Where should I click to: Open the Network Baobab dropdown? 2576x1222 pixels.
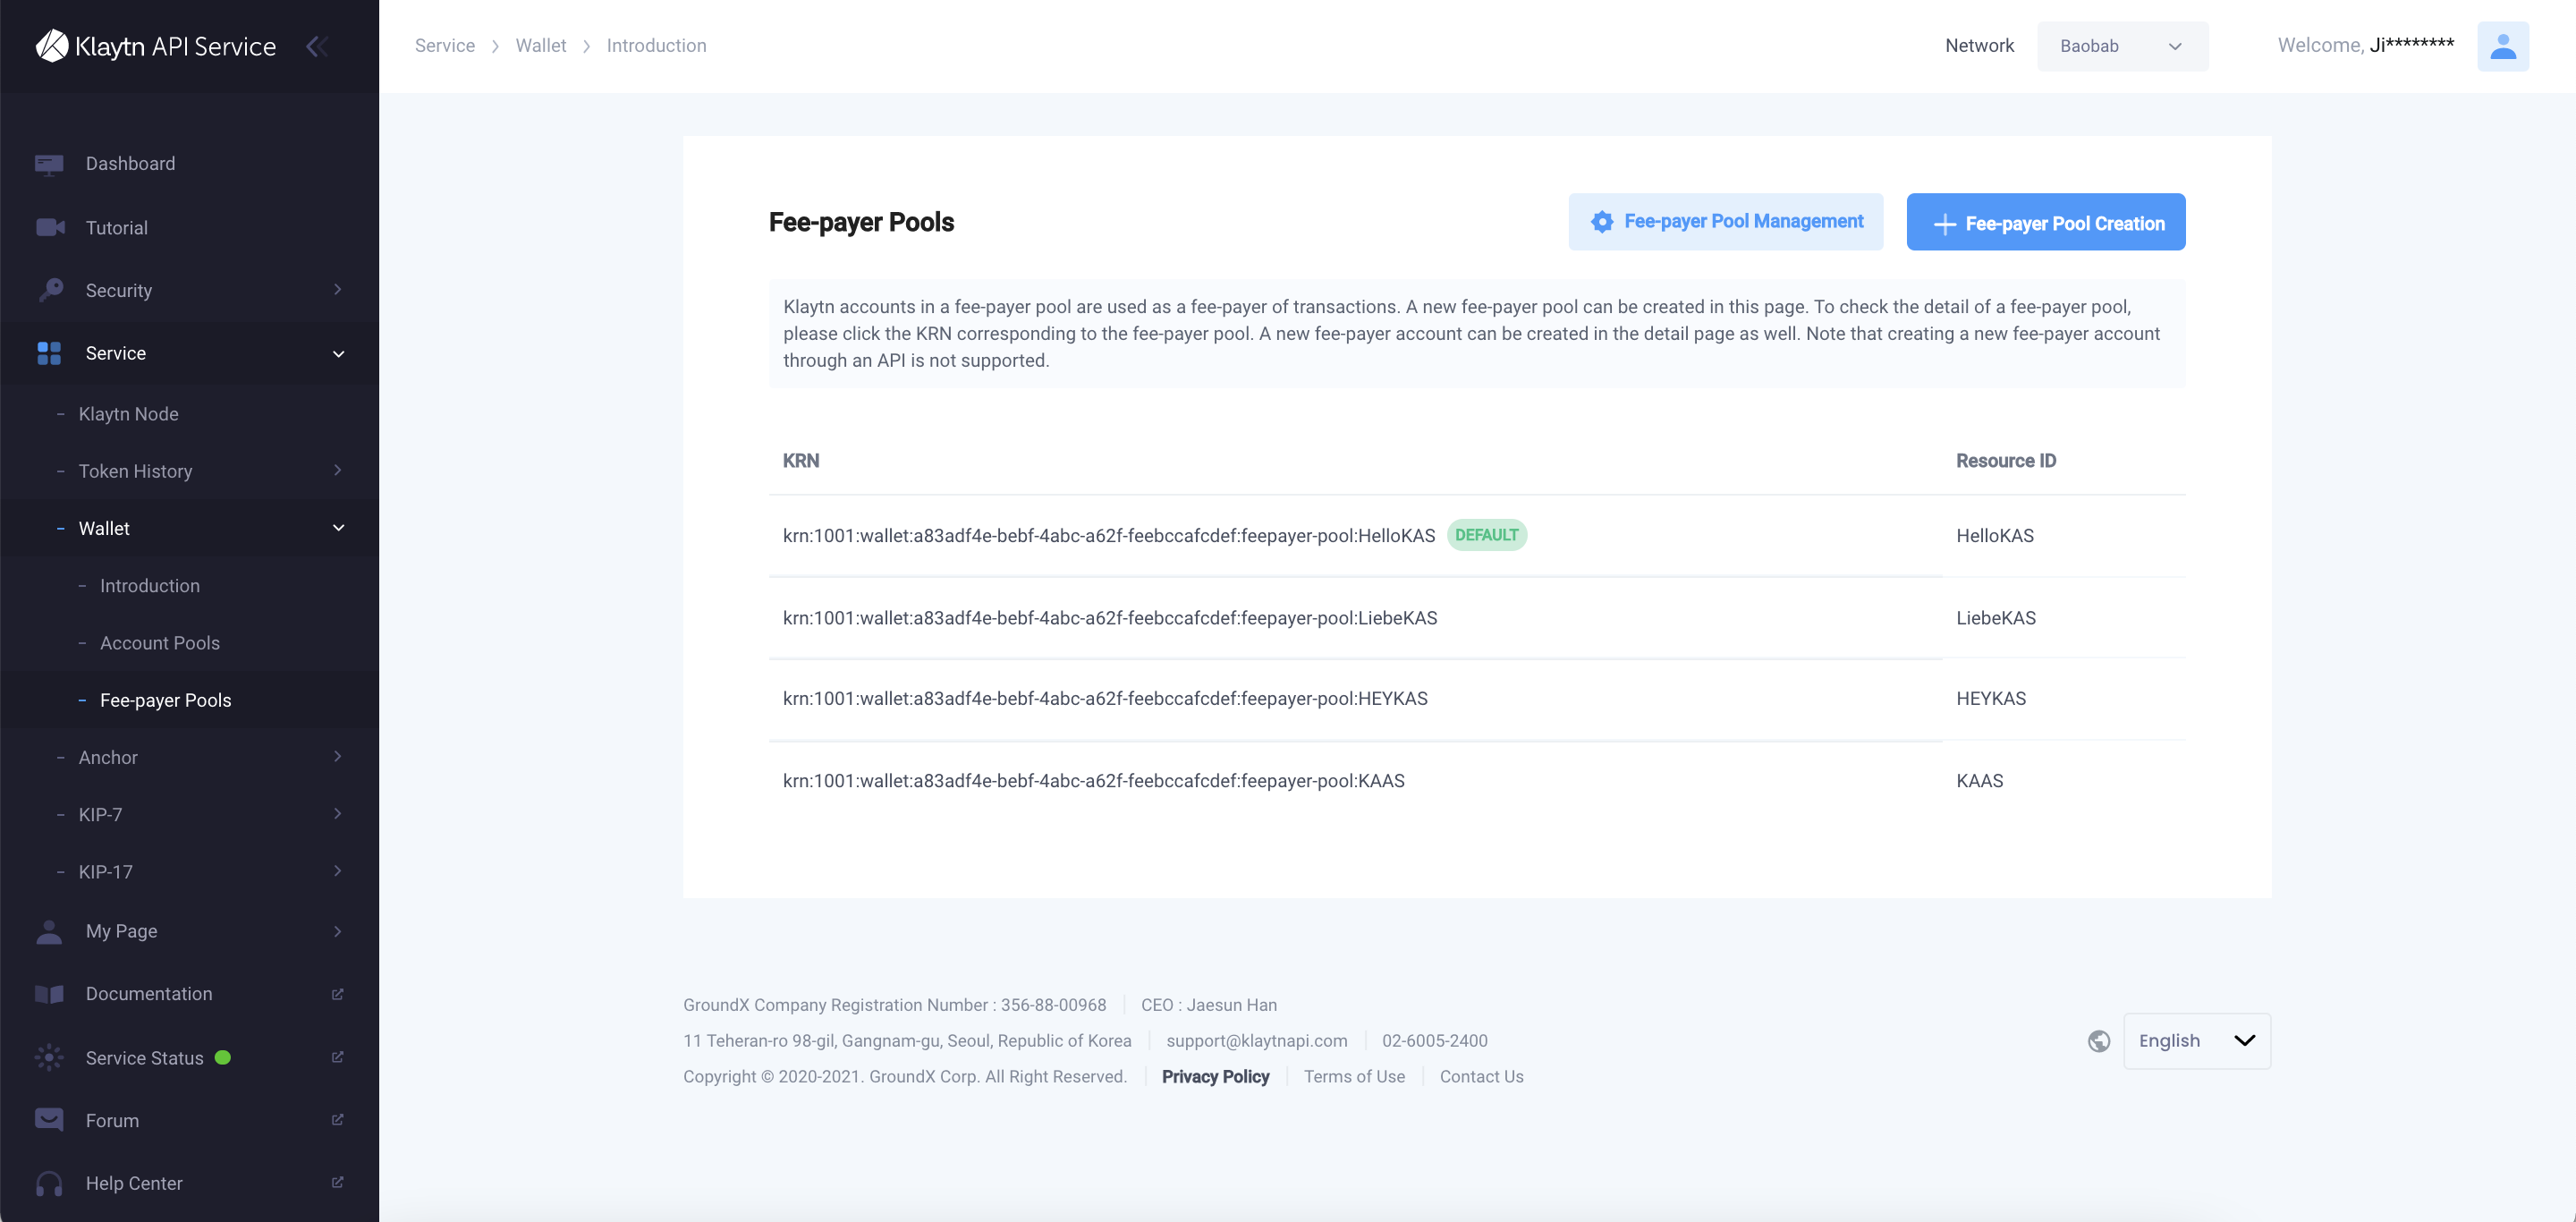click(x=2122, y=46)
